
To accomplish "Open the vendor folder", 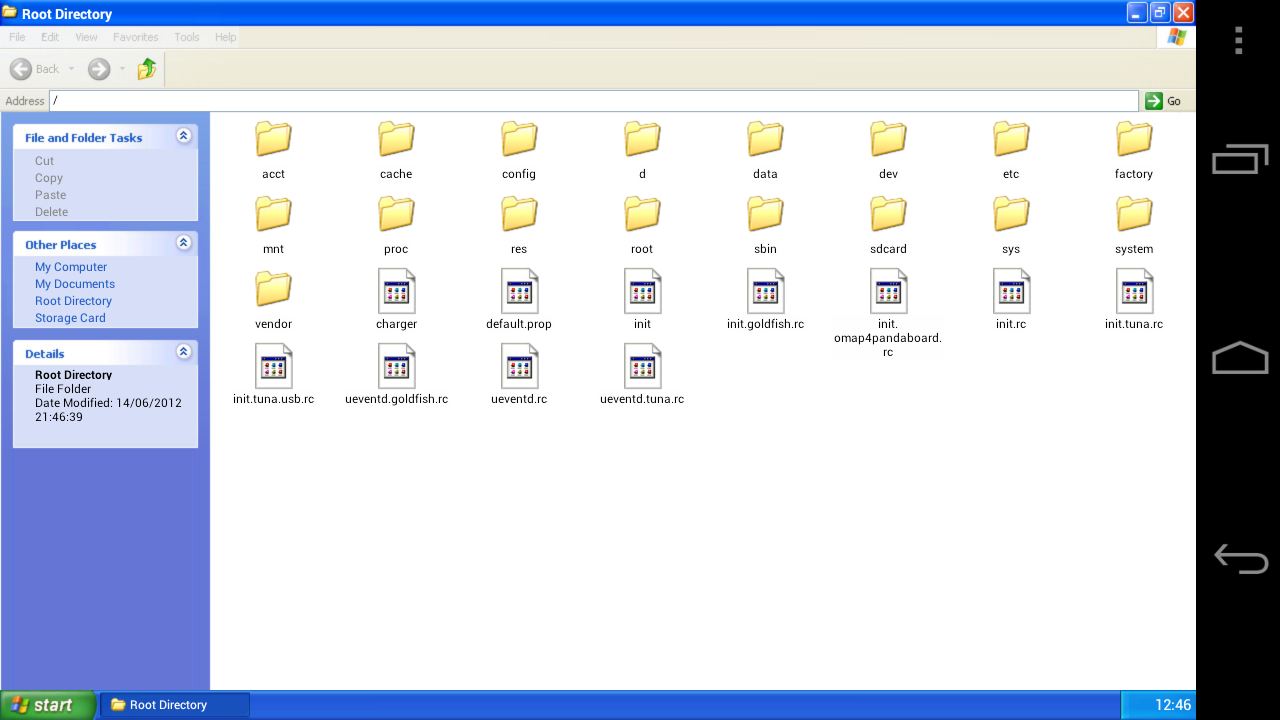I will [x=273, y=290].
